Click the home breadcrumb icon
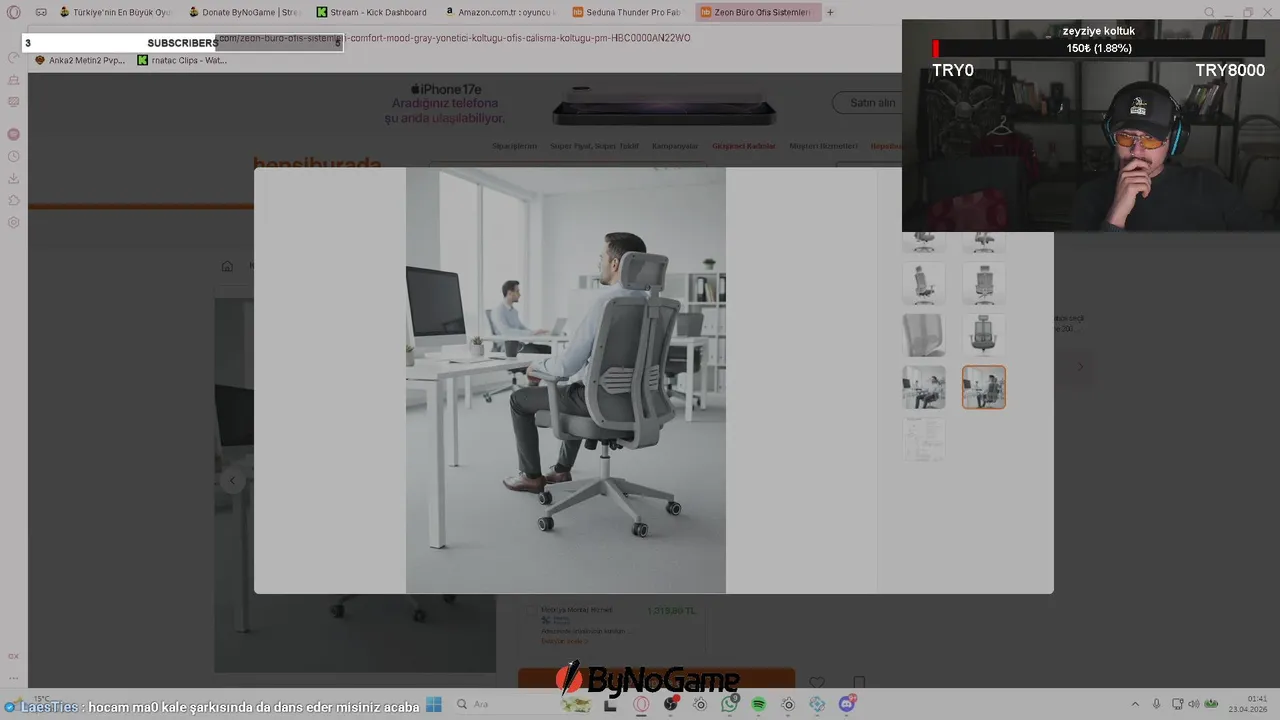 [x=227, y=266]
